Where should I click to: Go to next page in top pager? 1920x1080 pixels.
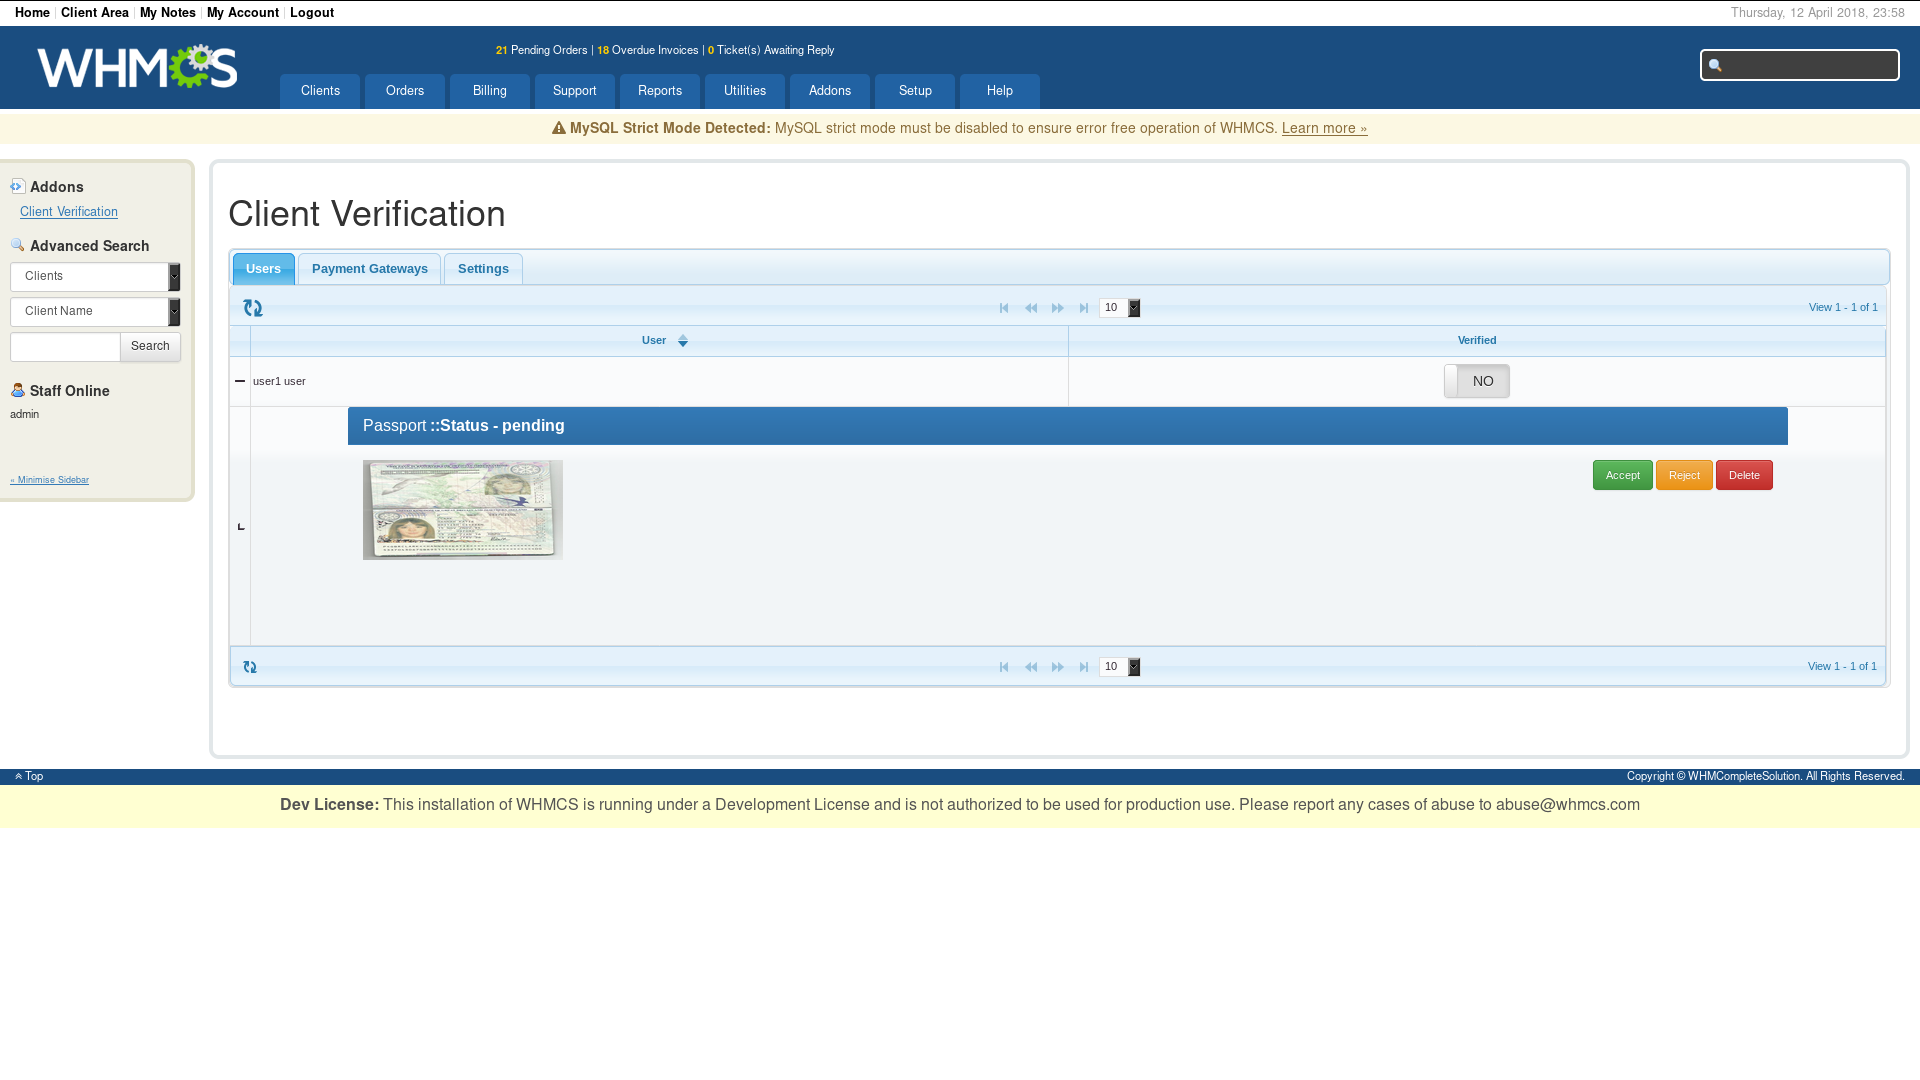[x=1057, y=308]
